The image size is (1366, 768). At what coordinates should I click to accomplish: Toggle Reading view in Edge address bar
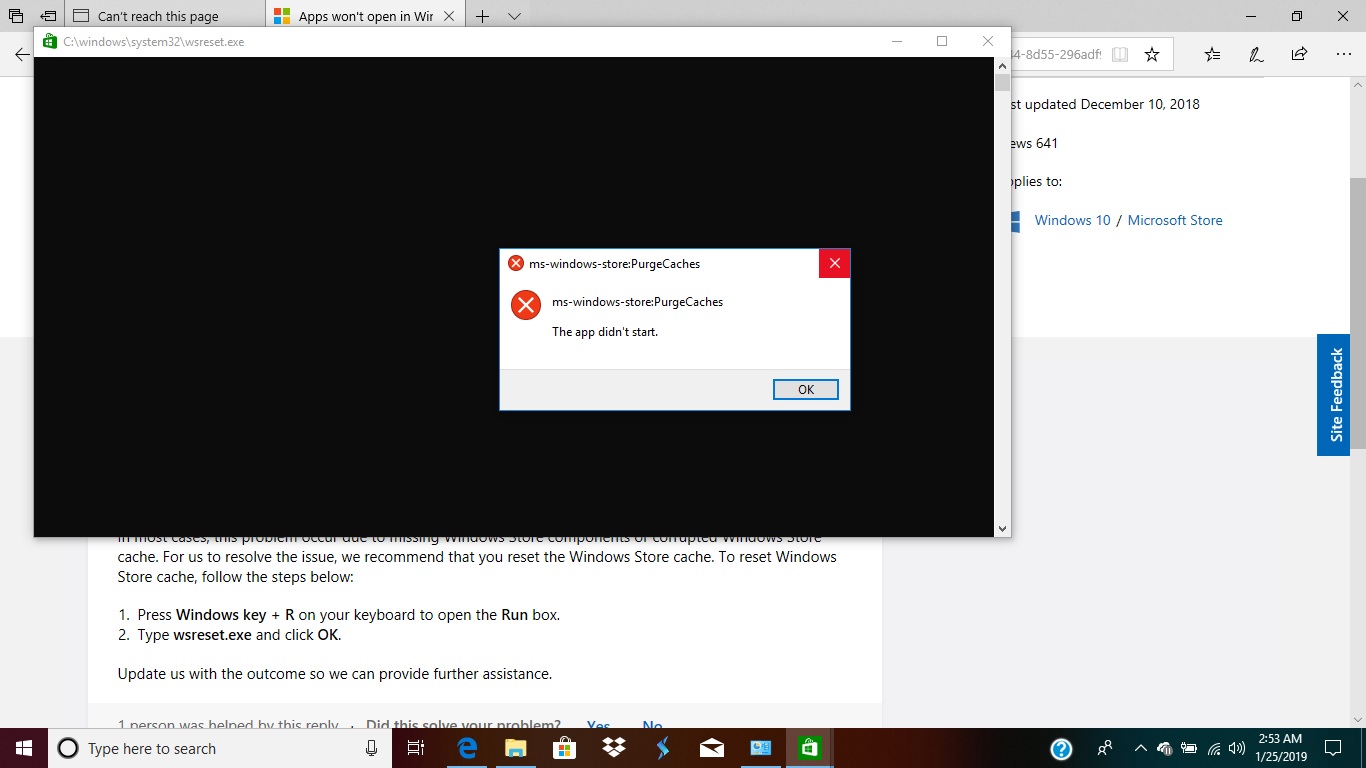click(x=1120, y=54)
